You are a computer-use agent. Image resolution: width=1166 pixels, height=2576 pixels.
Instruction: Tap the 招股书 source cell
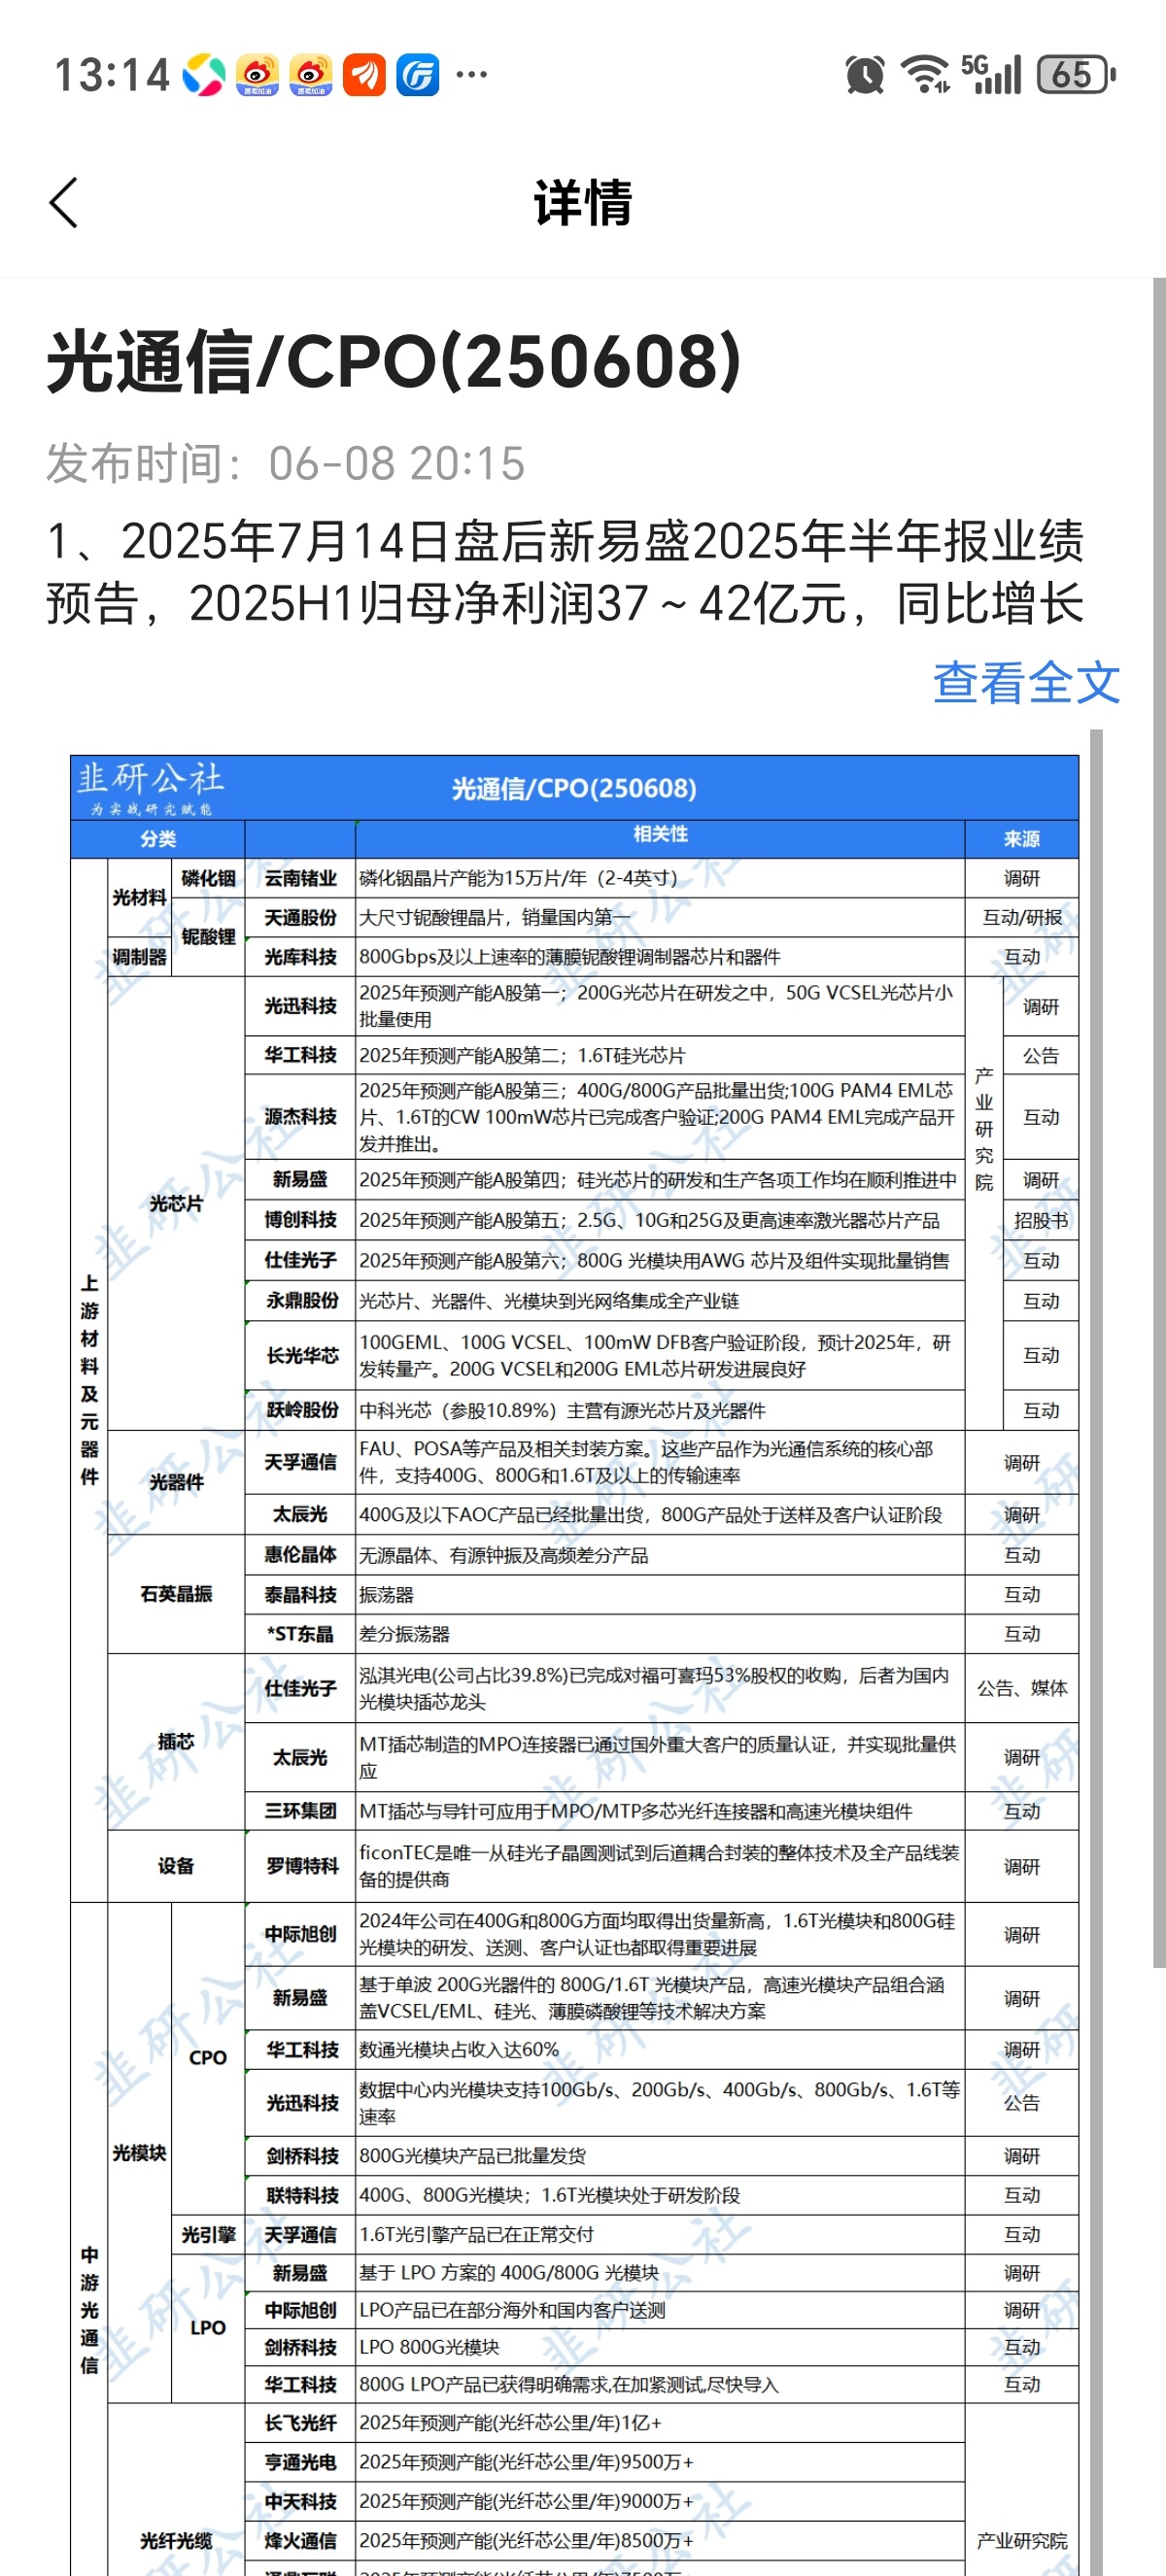[1041, 1220]
